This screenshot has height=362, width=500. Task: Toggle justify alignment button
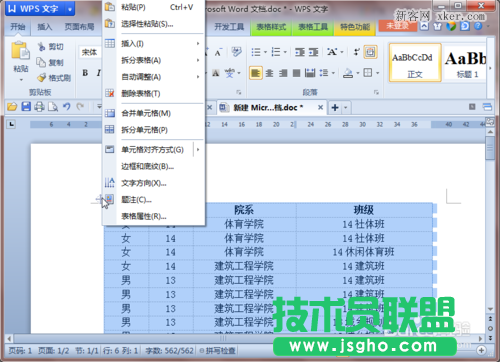[296, 73]
